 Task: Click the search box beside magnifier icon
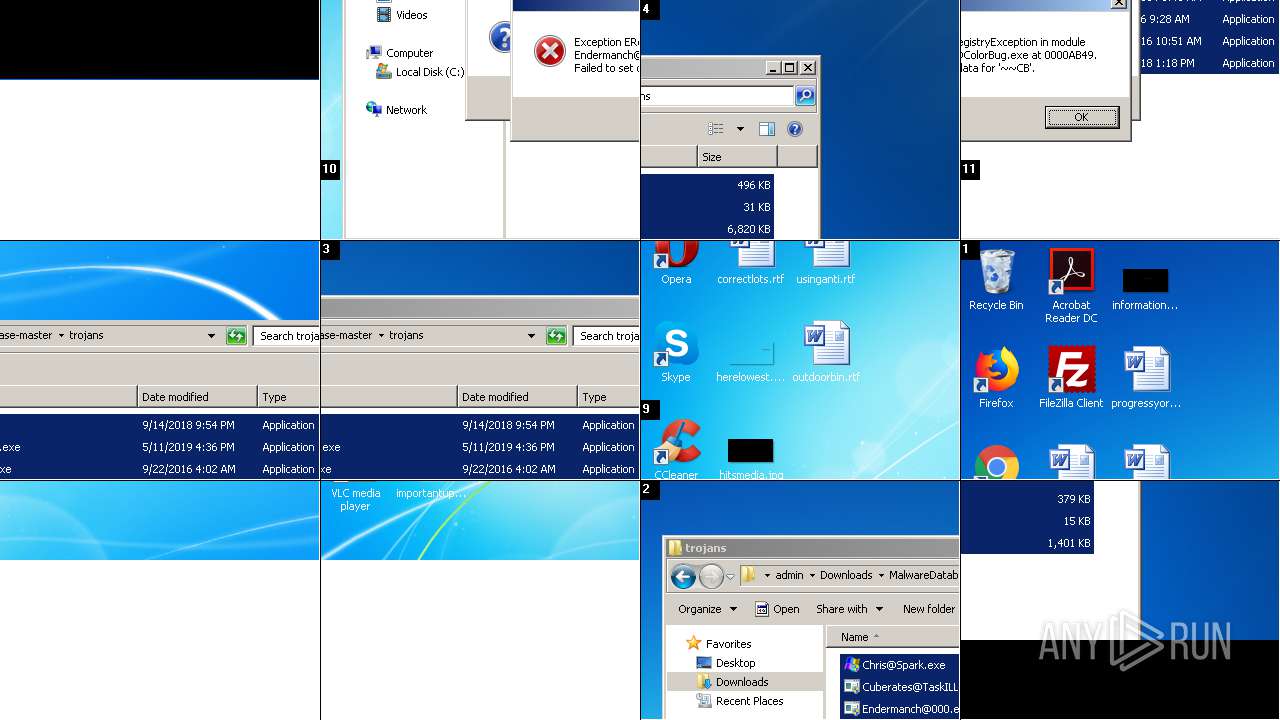coord(717,96)
